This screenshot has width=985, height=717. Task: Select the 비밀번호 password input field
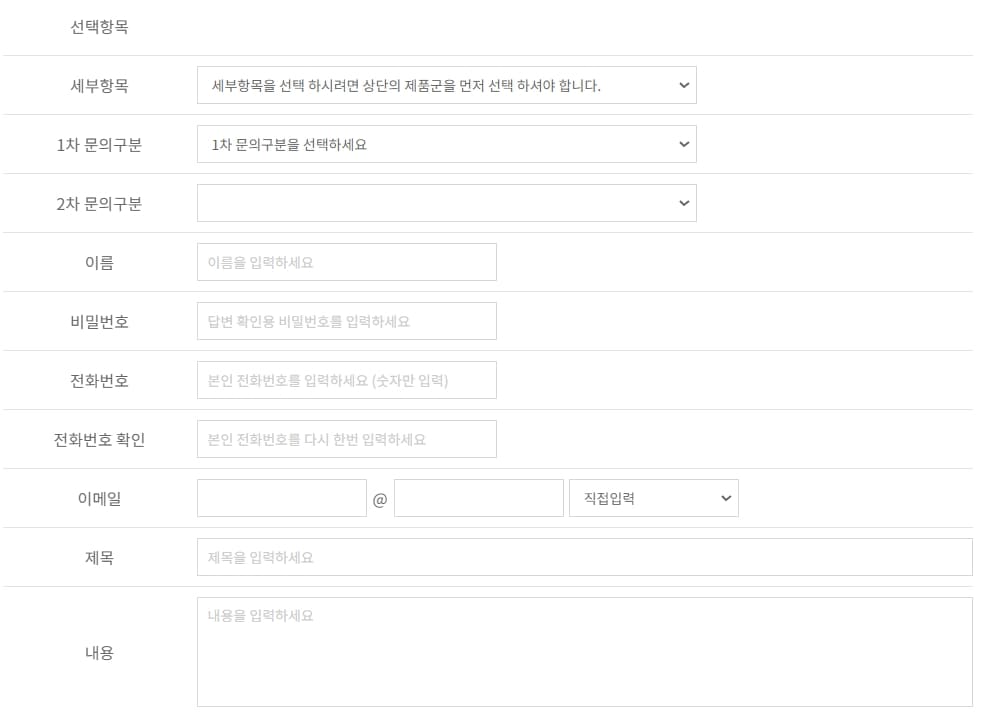(346, 320)
